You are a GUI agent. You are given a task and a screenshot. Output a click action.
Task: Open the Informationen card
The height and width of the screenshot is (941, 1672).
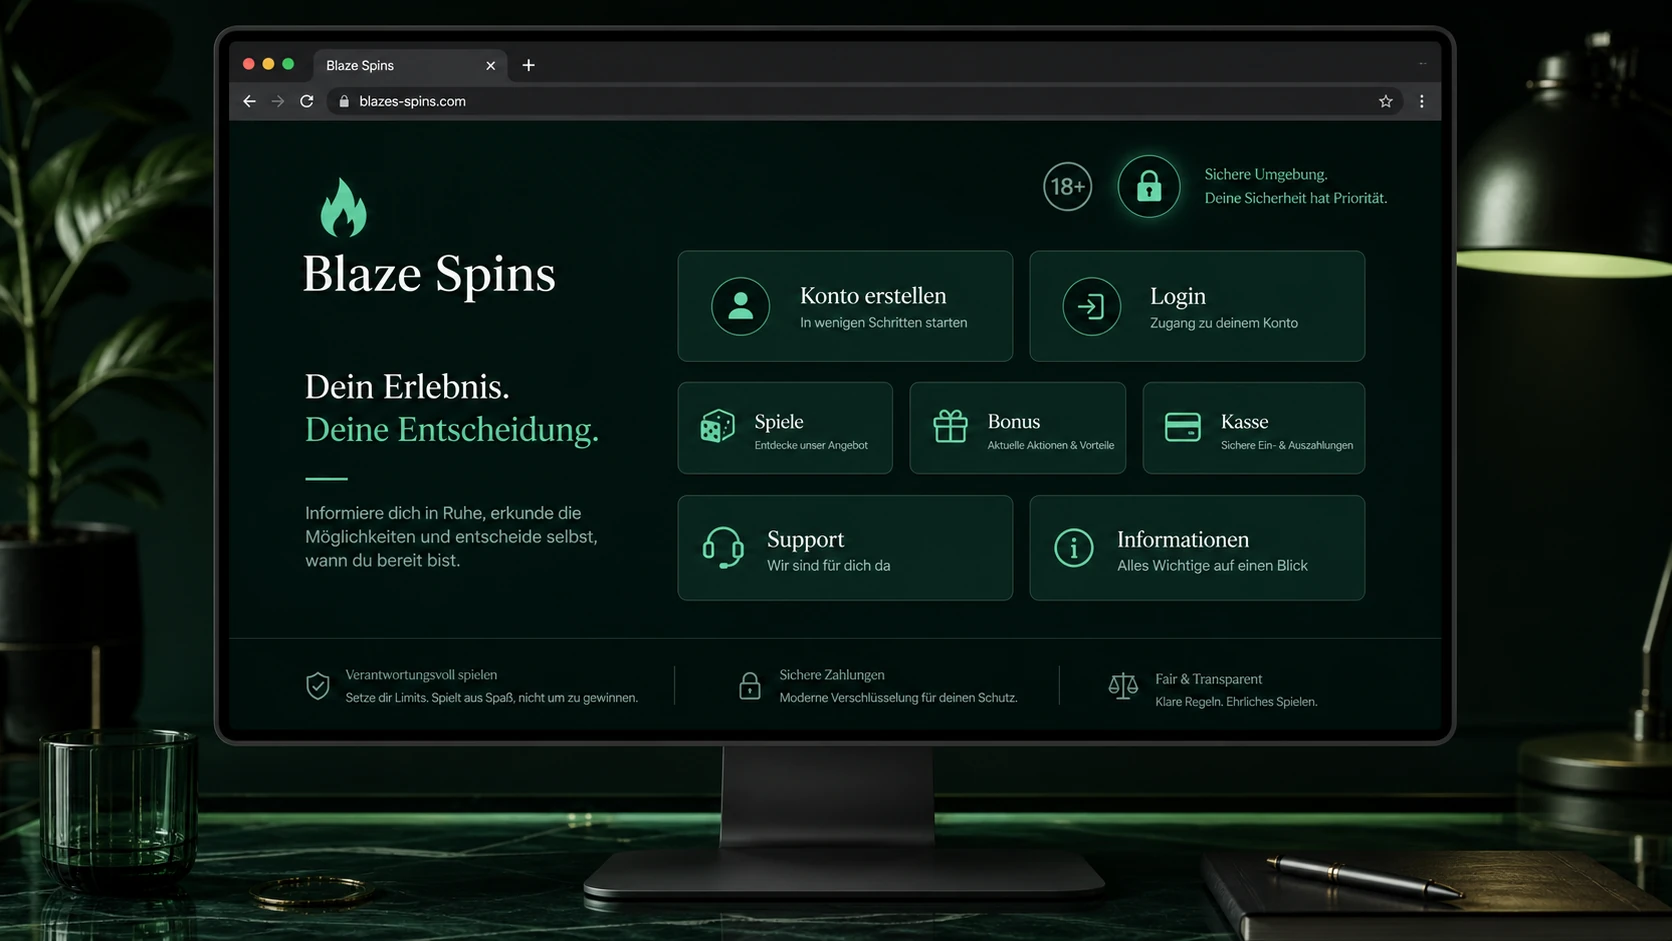pyautogui.click(x=1197, y=548)
